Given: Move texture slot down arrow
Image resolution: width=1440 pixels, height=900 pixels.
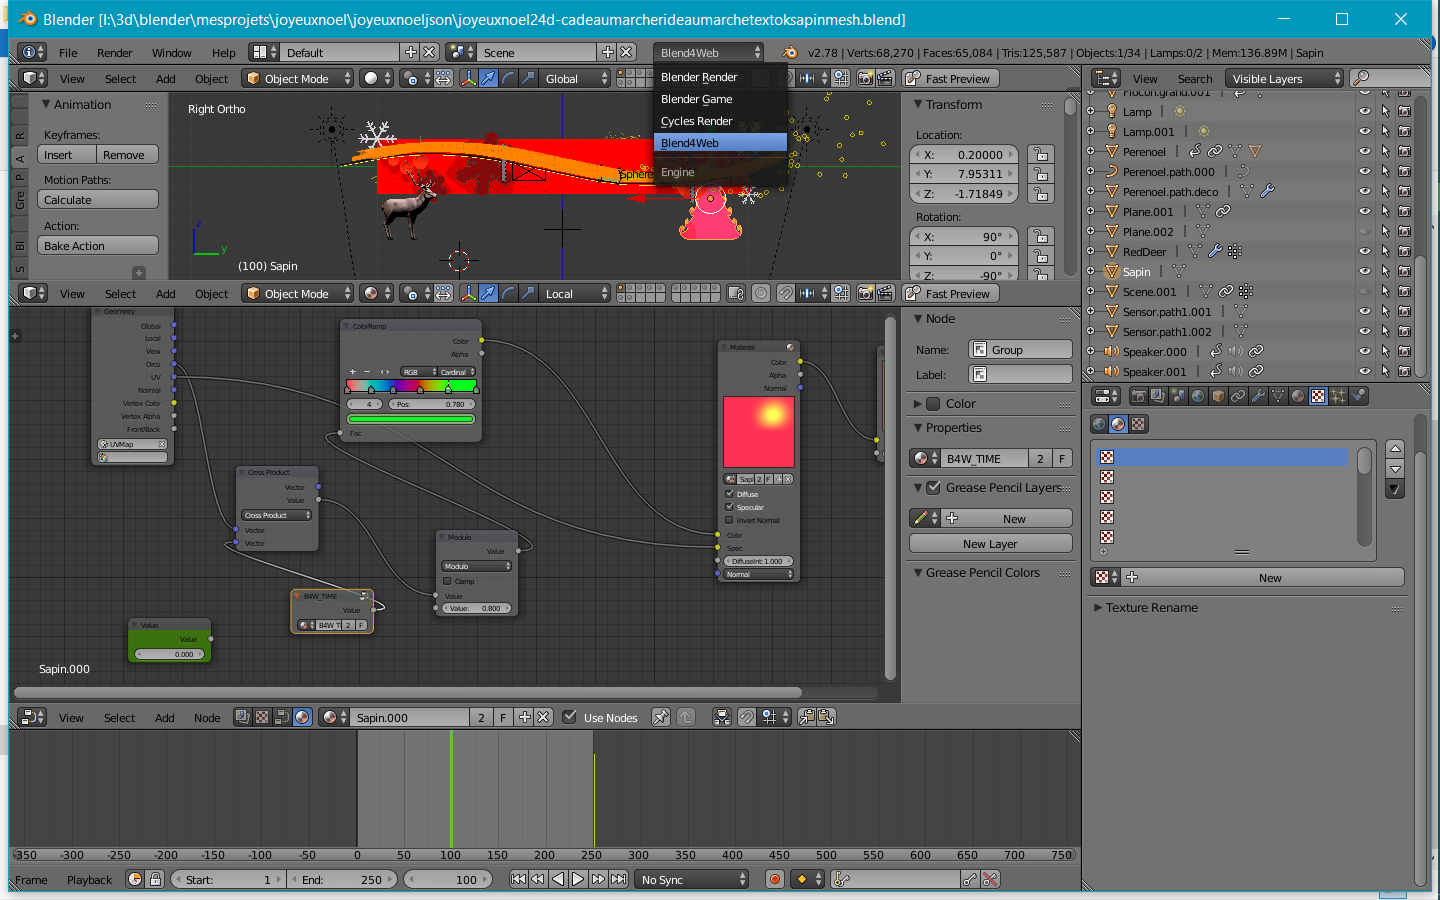Looking at the screenshot, I should pyautogui.click(x=1395, y=469).
